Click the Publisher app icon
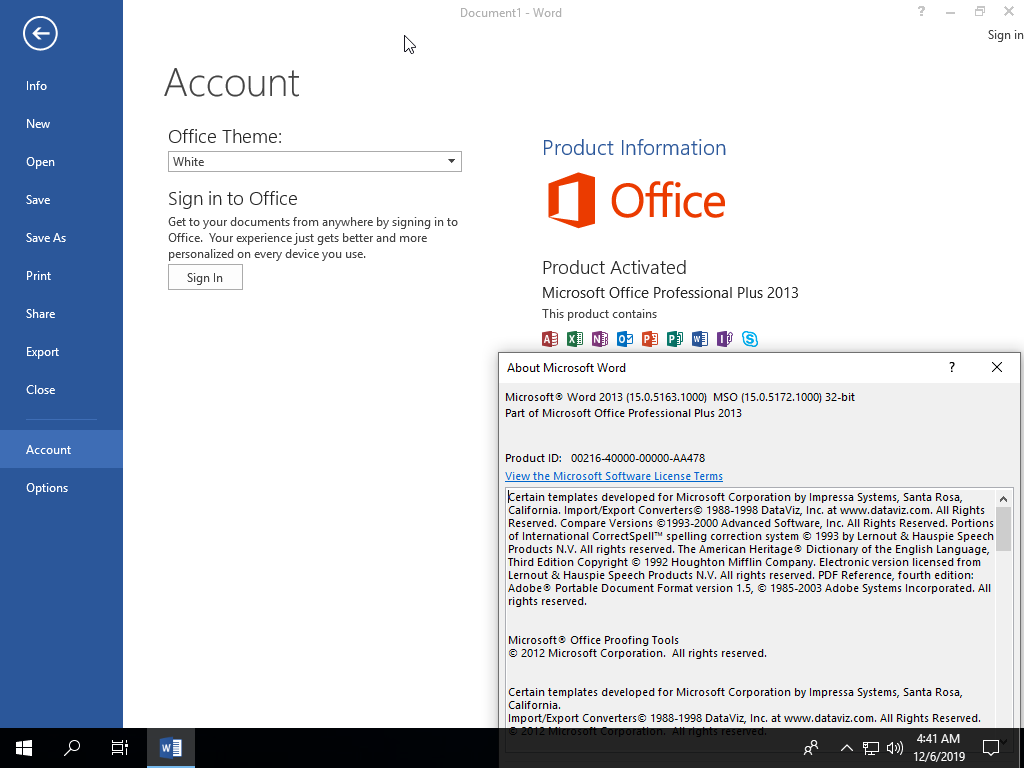This screenshot has width=1024, height=768. 675,338
